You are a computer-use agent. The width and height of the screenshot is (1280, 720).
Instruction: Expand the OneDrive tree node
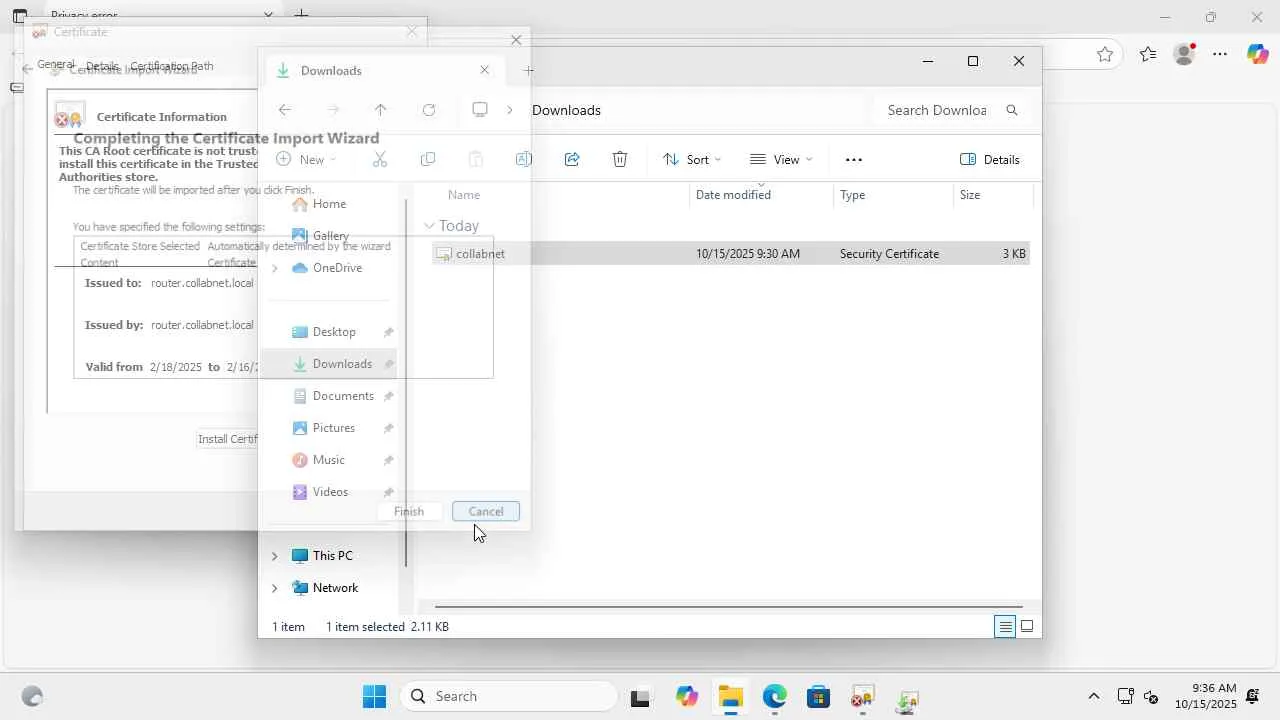pos(275,268)
